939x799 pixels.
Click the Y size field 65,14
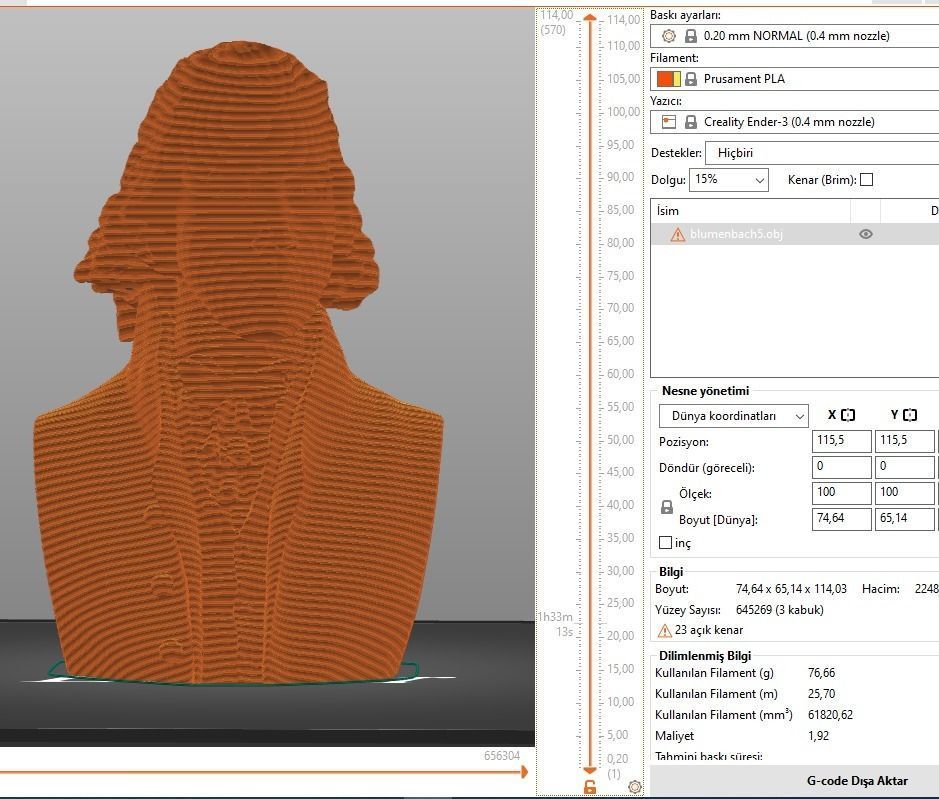pyautogui.click(x=904, y=519)
